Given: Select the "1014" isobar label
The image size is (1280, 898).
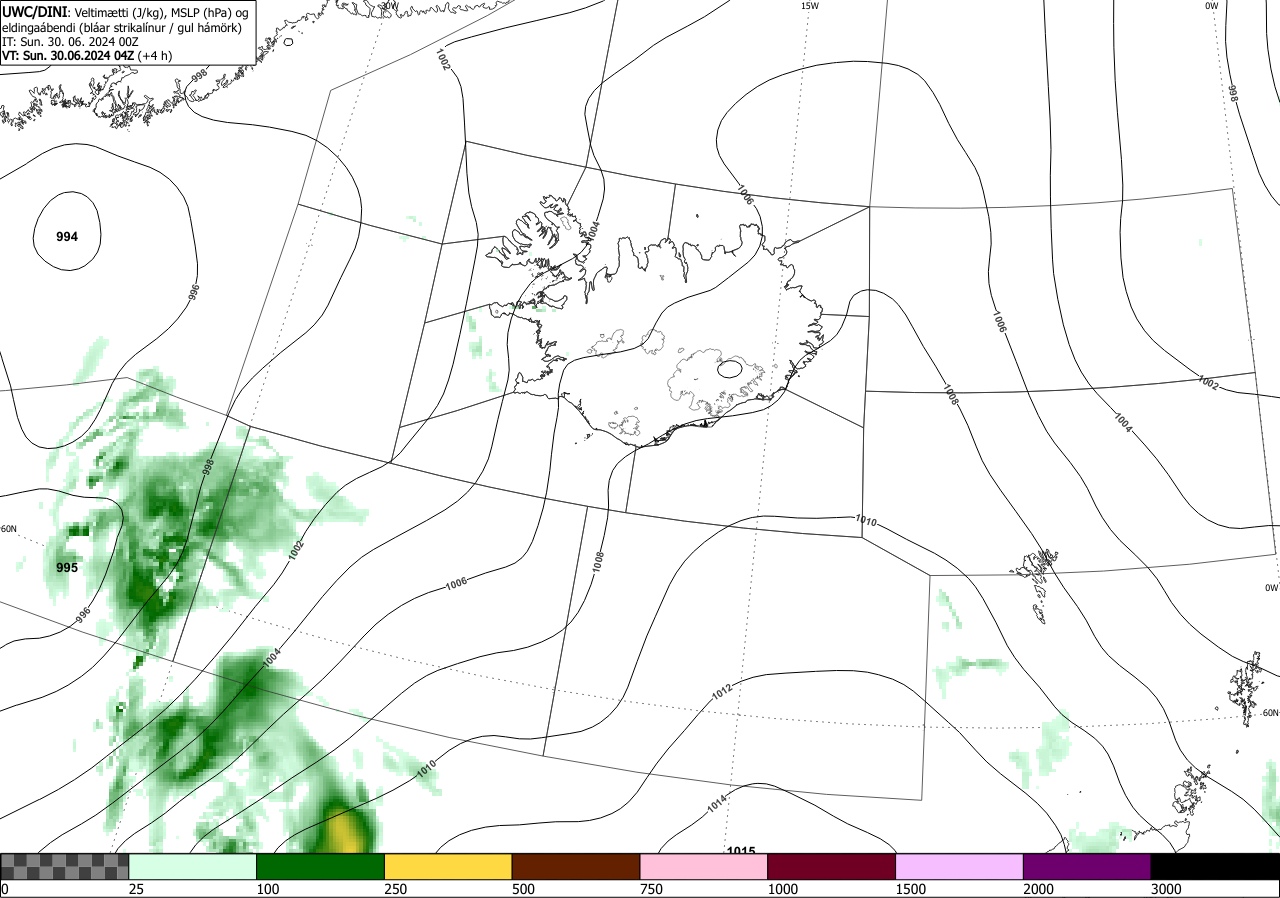Looking at the screenshot, I should 716,804.
